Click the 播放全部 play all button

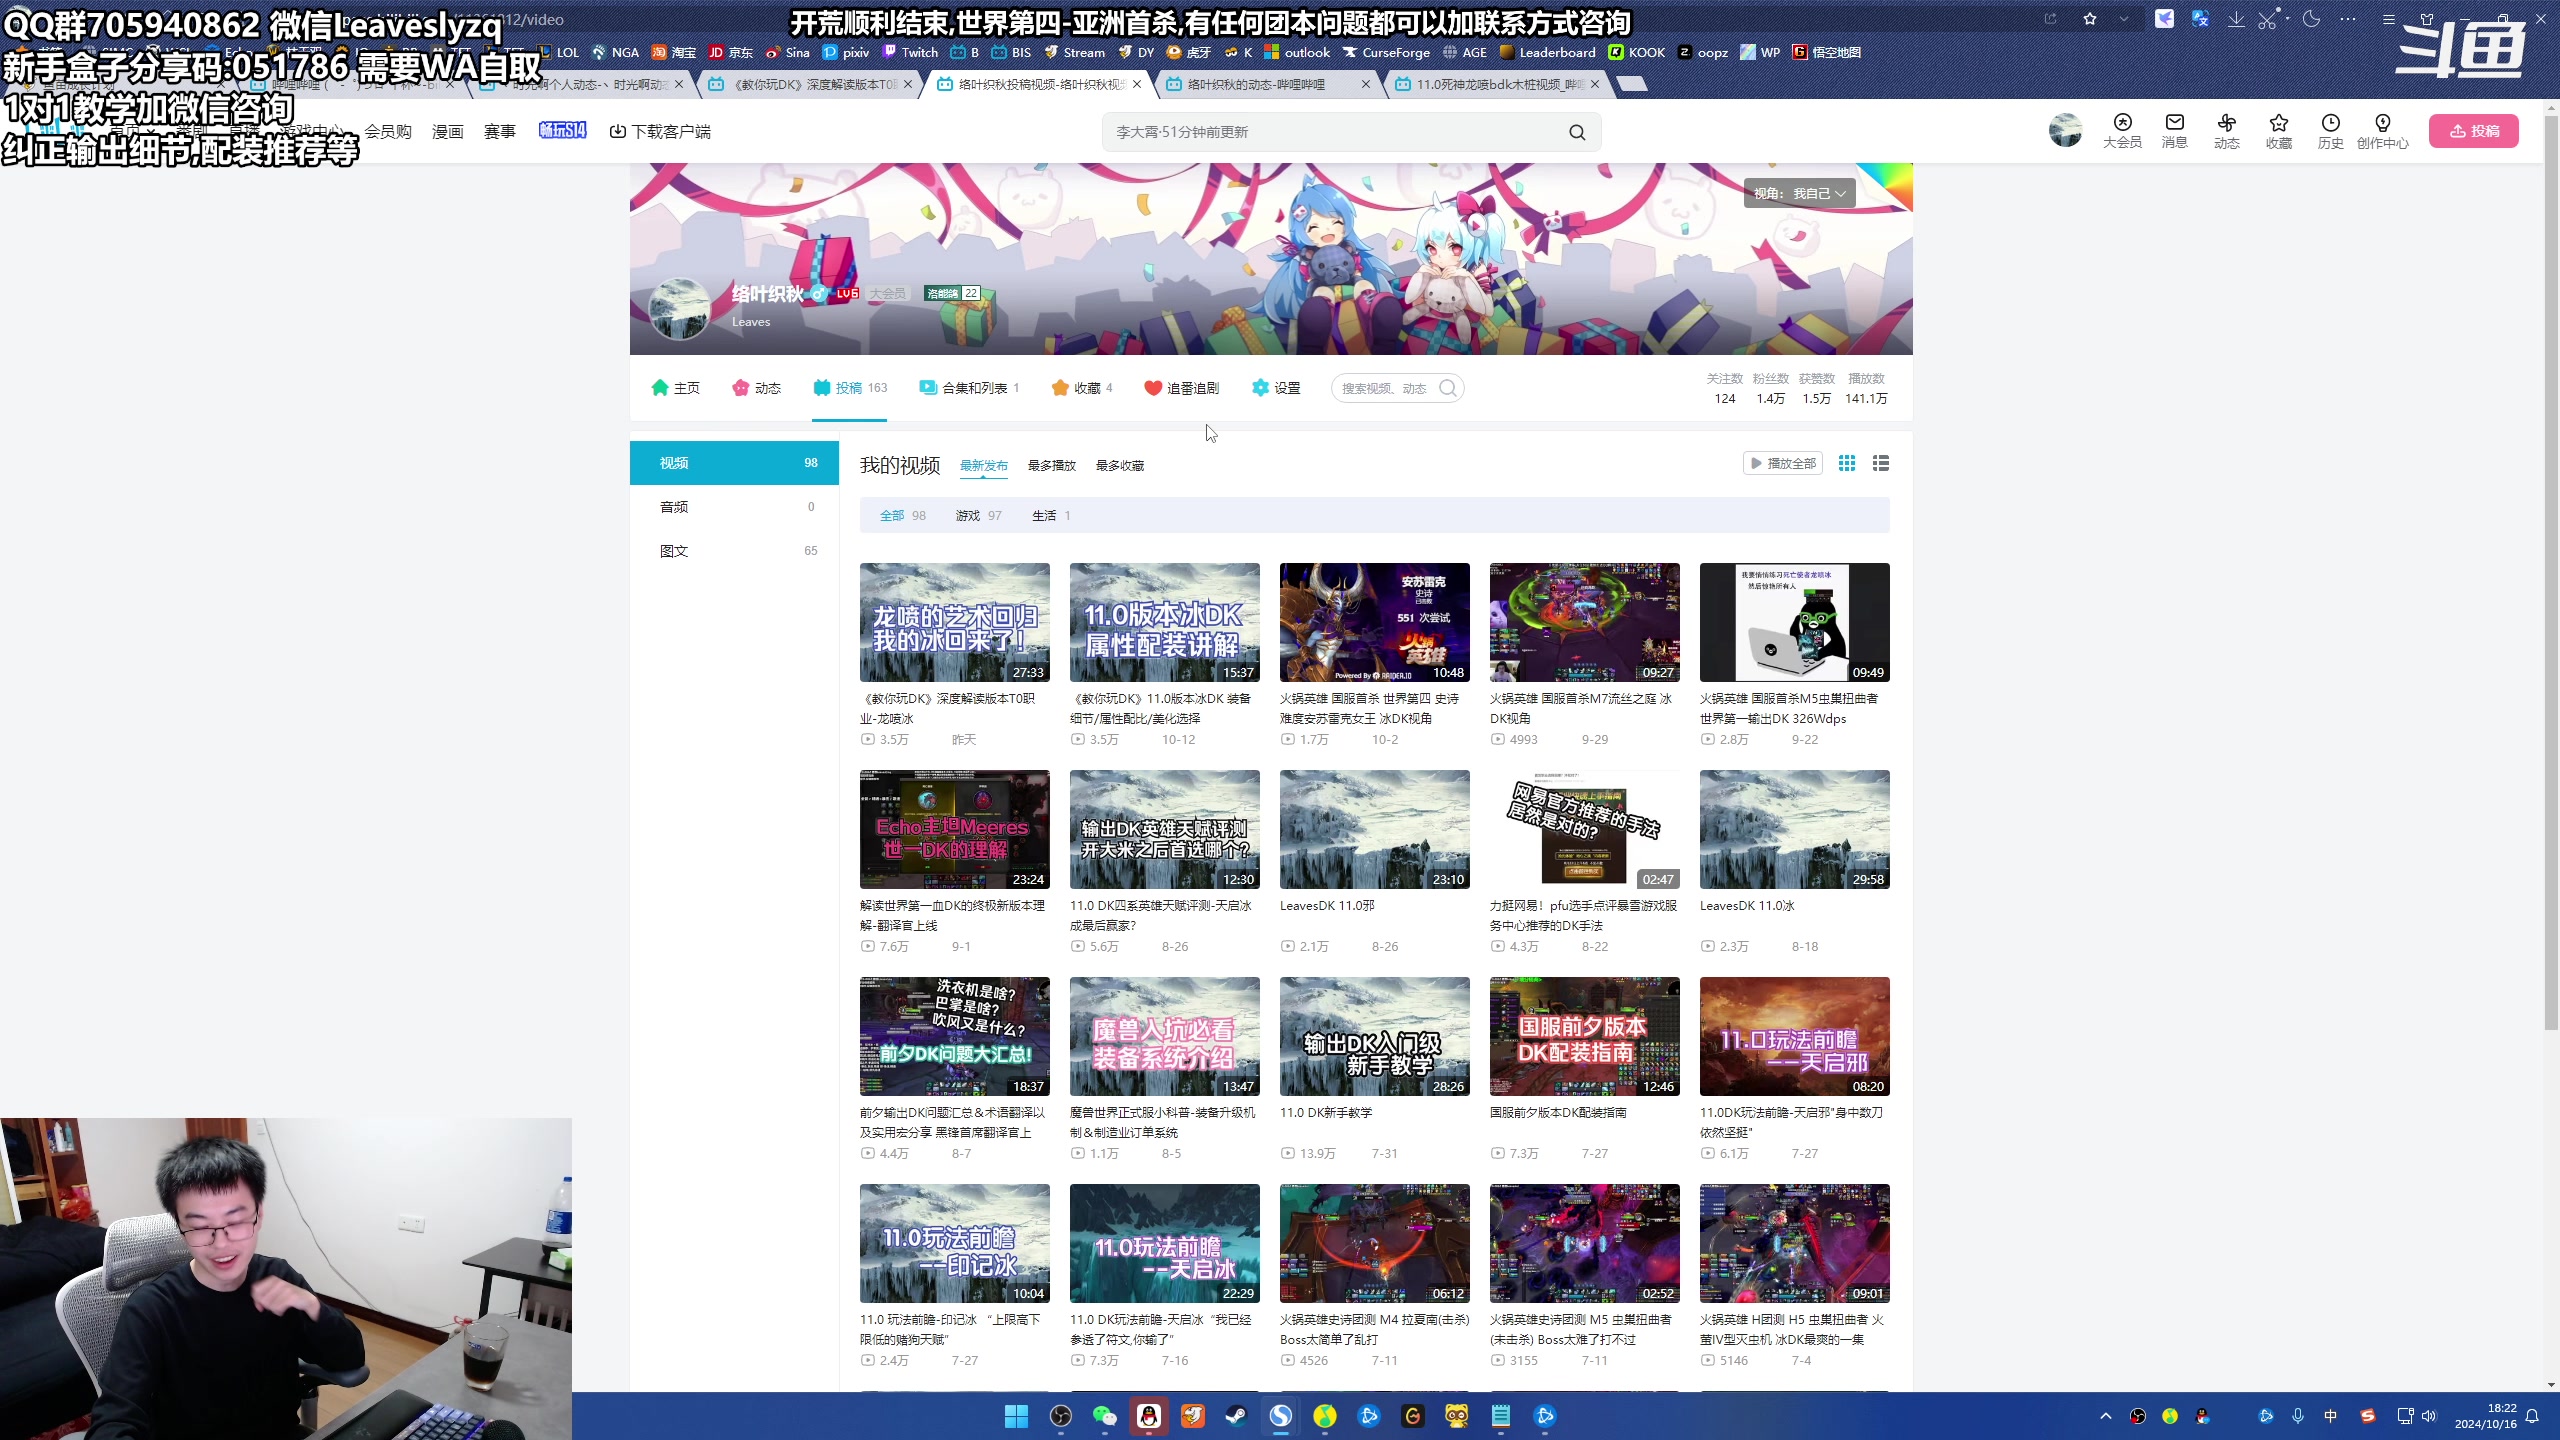click(x=1783, y=463)
